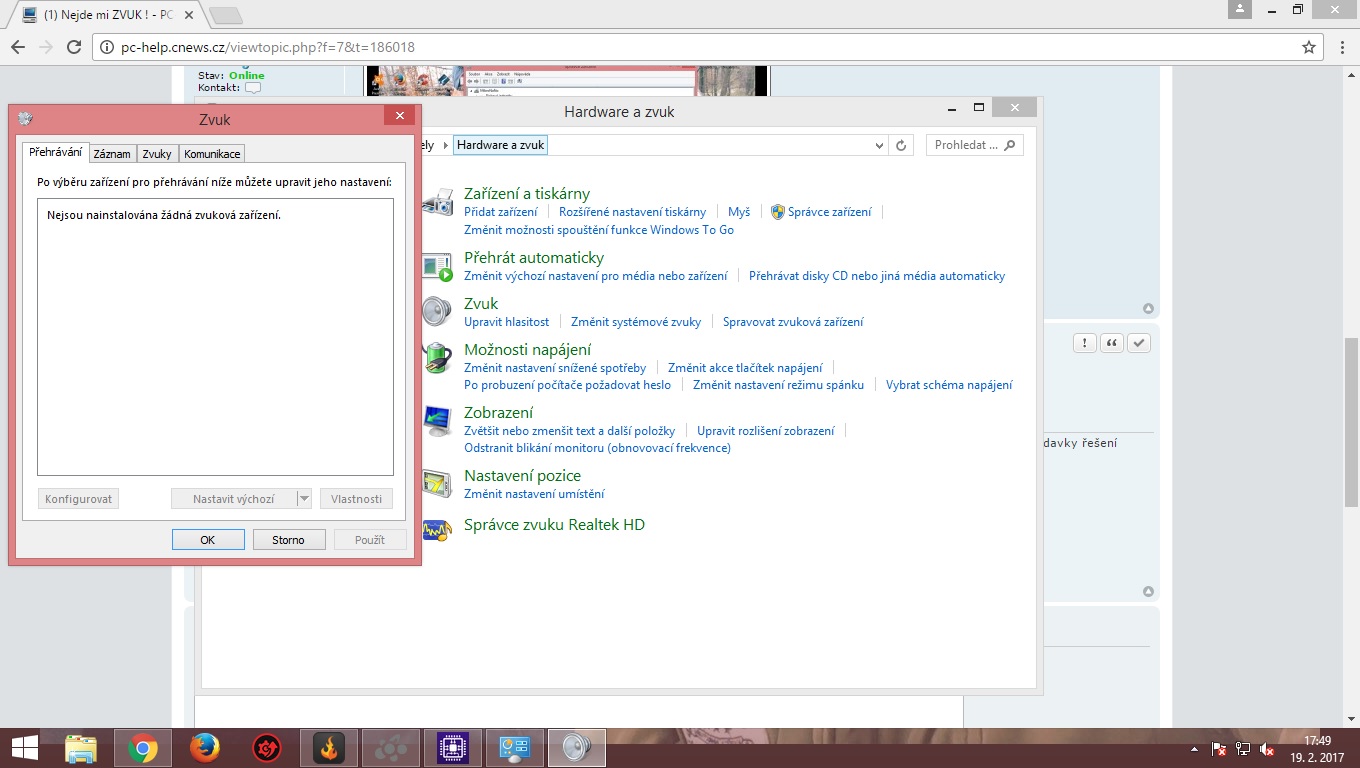
Task: Switch to the Zvuky tab
Action: click(157, 154)
